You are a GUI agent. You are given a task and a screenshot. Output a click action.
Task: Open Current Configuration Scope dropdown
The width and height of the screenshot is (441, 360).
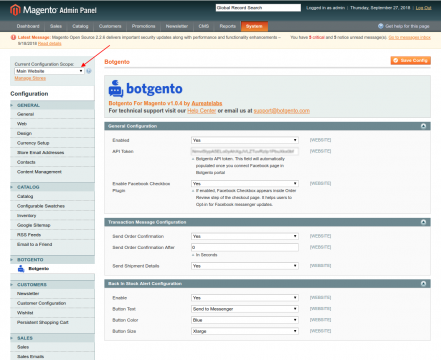[49, 71]
